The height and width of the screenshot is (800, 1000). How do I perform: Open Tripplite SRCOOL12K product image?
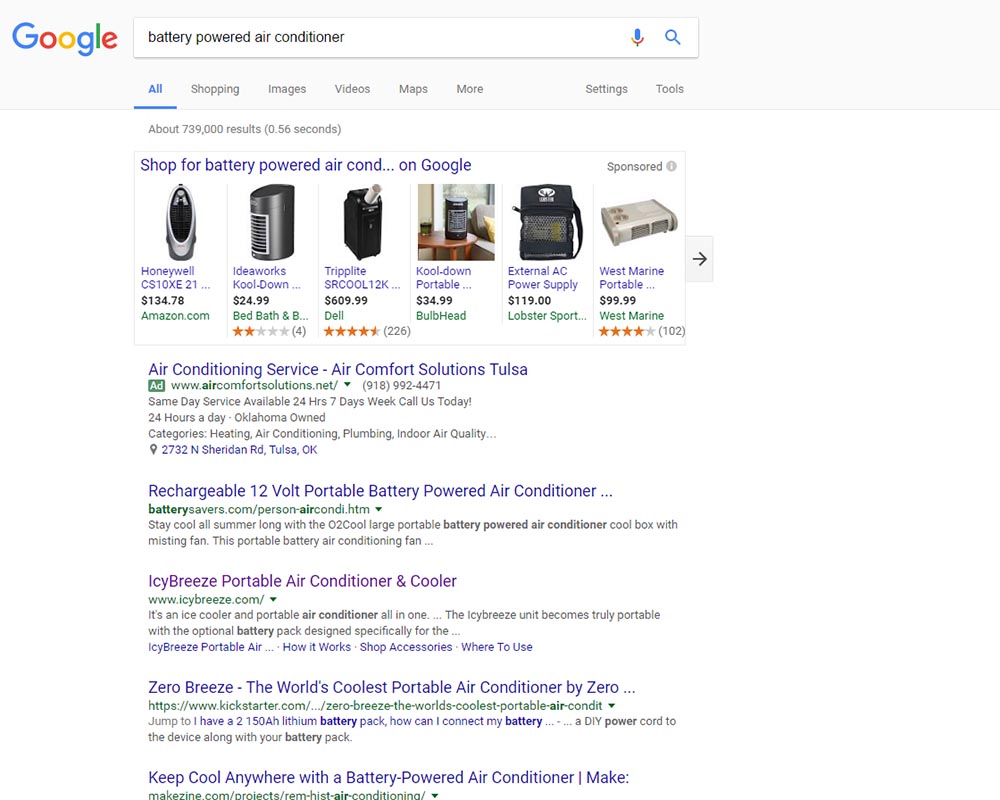[x=364, y=222]
